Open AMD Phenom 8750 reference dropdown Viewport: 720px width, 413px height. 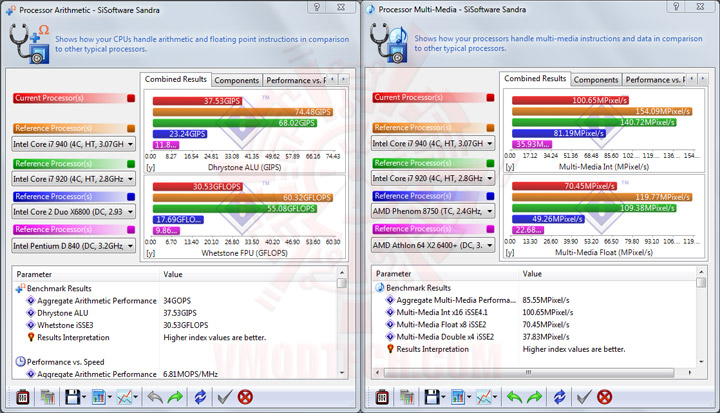pyautogui.click(x=433, y=211)
